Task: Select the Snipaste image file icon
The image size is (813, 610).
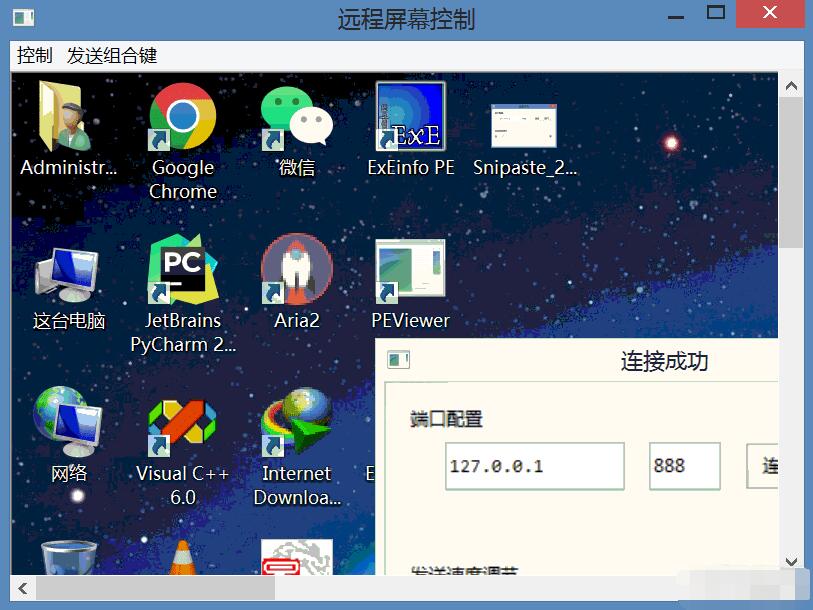Action: pos(524,125)
